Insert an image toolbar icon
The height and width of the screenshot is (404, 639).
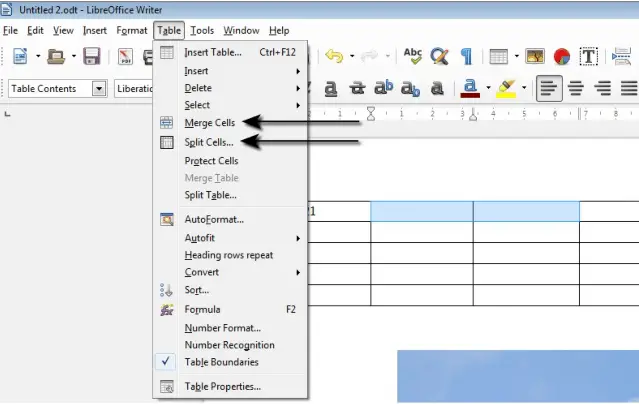tap(535, 56)
